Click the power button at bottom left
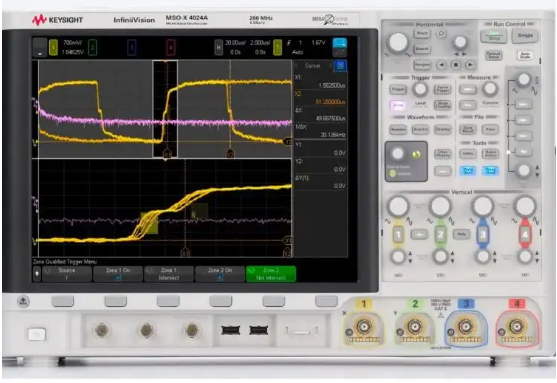Screen dimensions: 557x383 (x=37, y=334)
